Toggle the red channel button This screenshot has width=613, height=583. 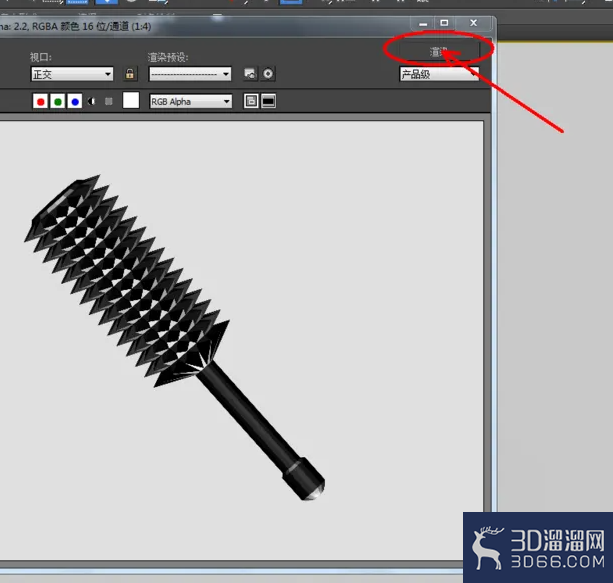[x=40, y=102]
